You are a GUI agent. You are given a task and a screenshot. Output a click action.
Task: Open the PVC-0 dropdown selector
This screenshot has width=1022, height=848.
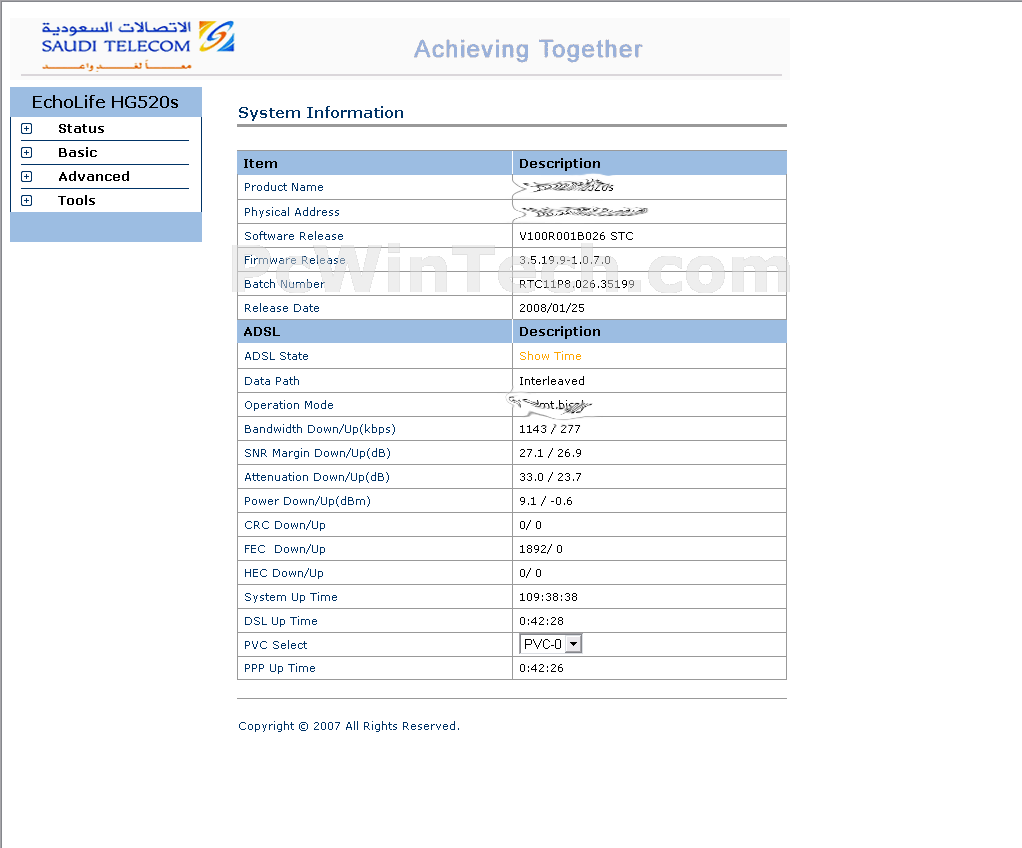click(x=550, y=644)
